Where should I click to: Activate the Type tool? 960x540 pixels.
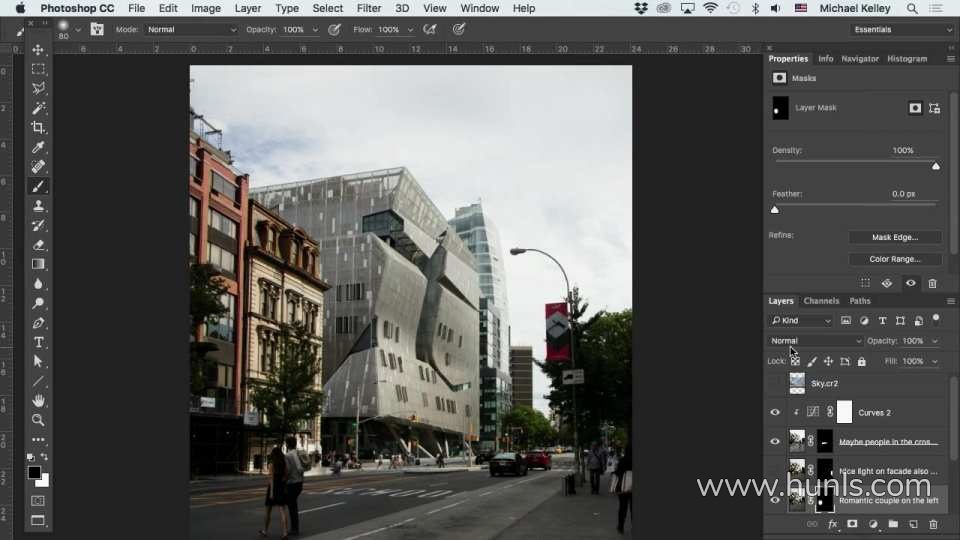pyautogui.click(x=38, y=342)
